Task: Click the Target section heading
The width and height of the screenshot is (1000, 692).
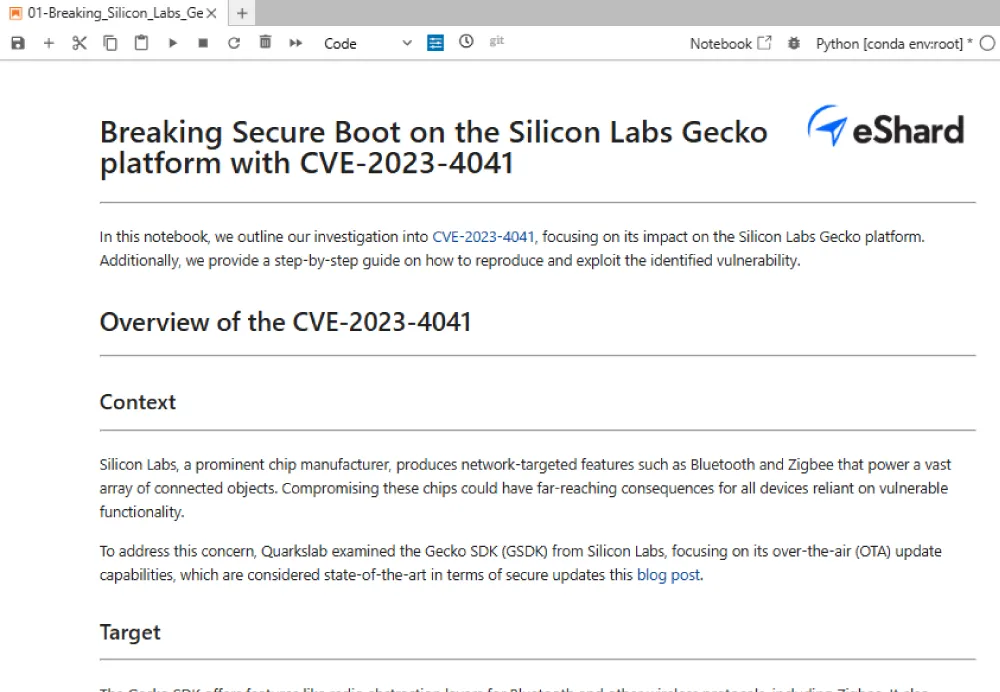Action: click(x=130, y=632)
